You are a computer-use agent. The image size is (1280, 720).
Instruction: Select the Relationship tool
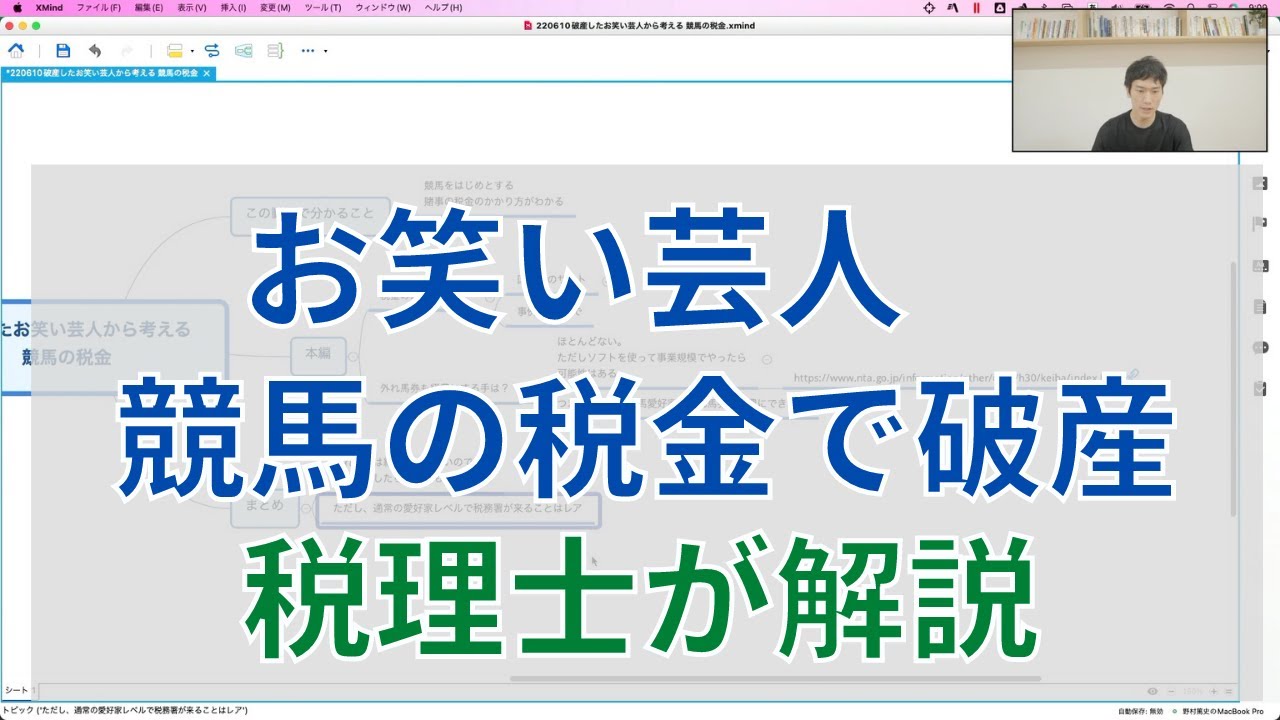(x=211, y=50)
